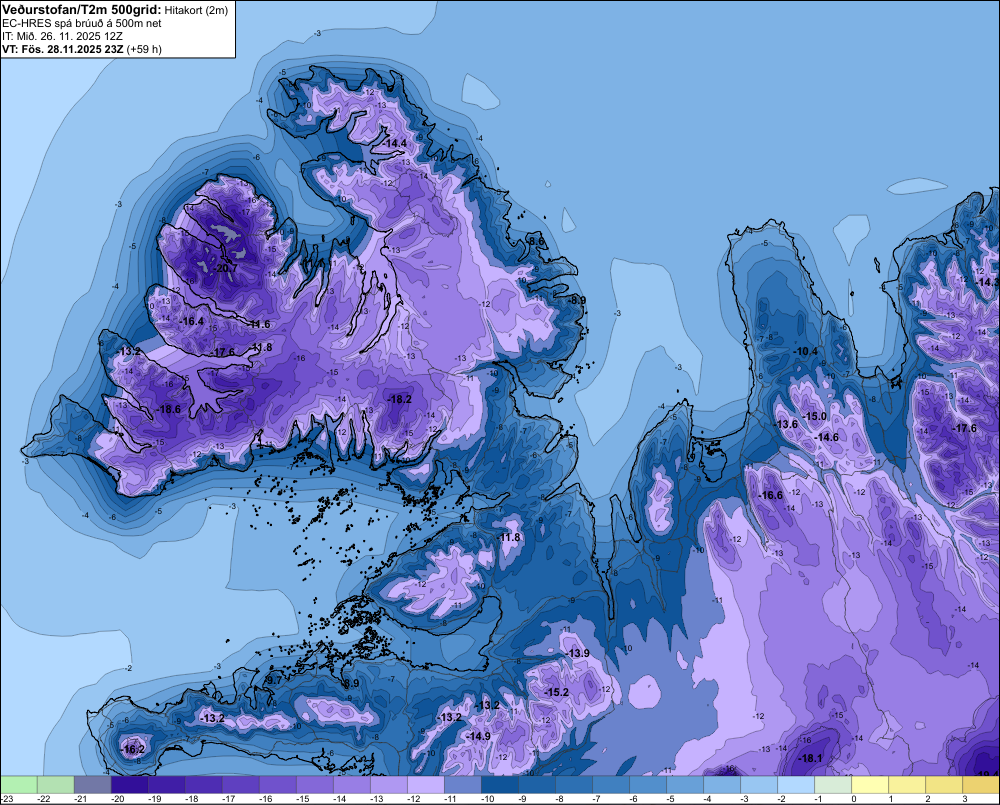Click the -18.1 temperature label
1000x805 pixels.
(x=811, y=758)
